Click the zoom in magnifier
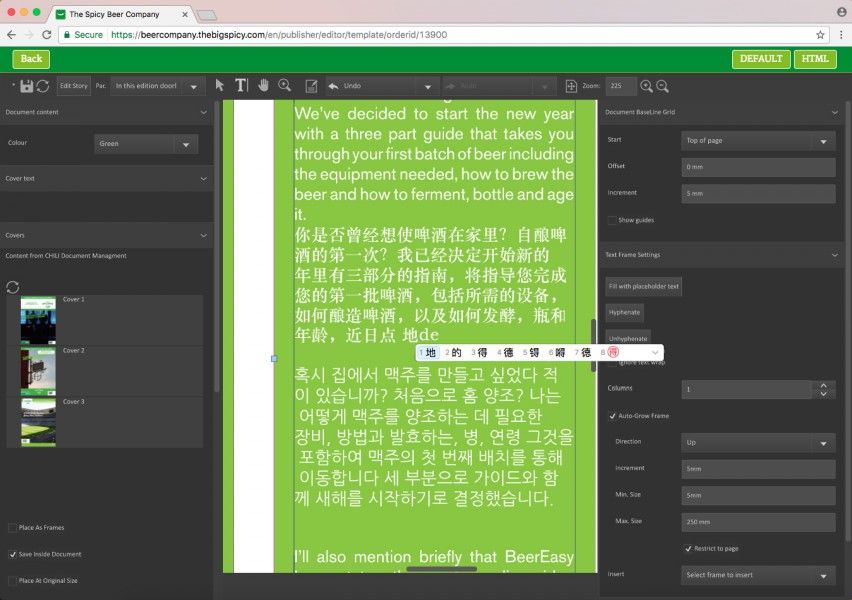The image size is (852, 600). tap(646, 86)
